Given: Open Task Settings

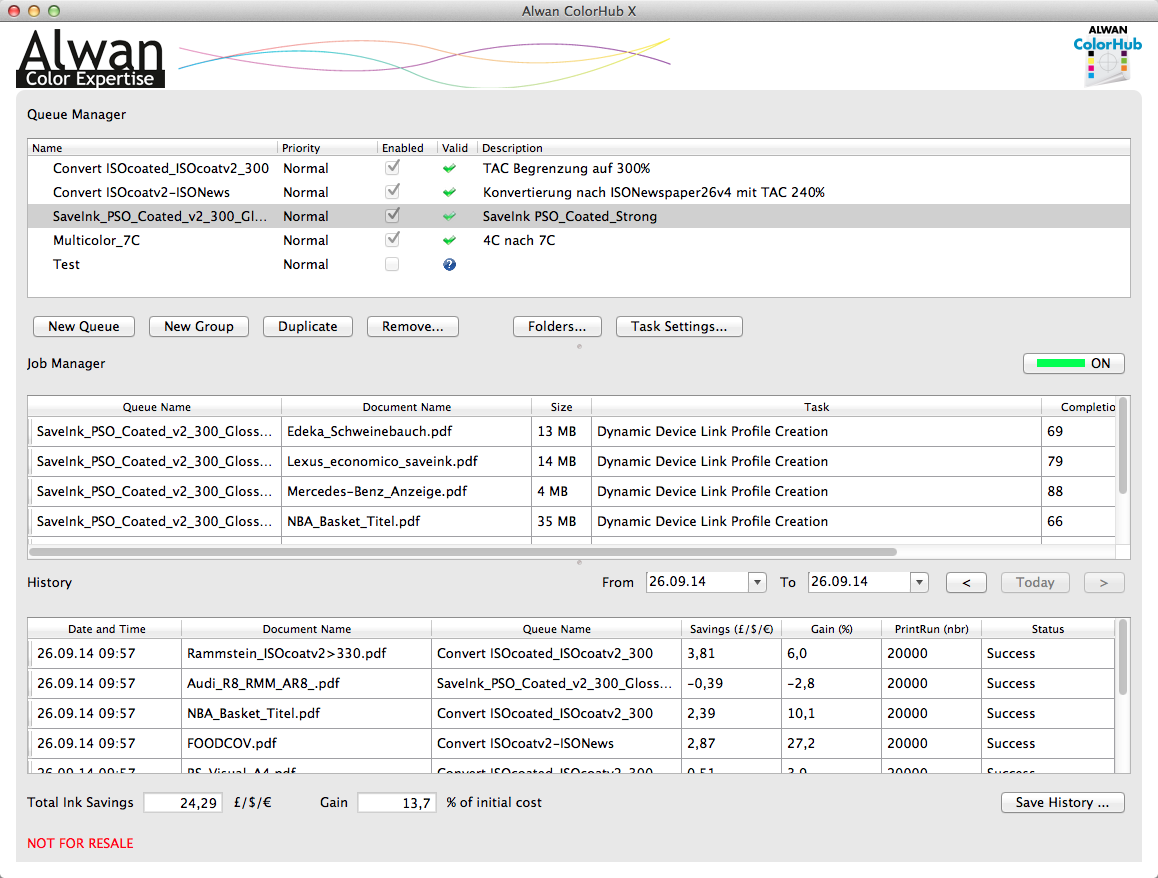Looking at the screenshot, I should 679,326.
